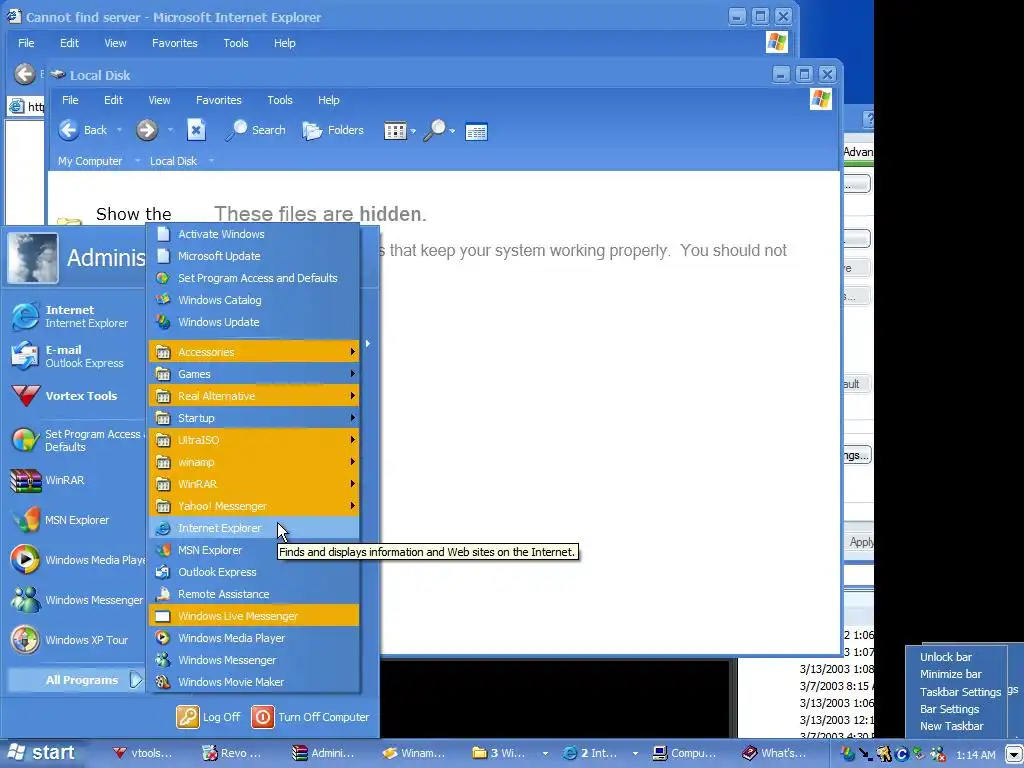
Task: Switch to Winamp taskbar button
Action: point(413,754)
